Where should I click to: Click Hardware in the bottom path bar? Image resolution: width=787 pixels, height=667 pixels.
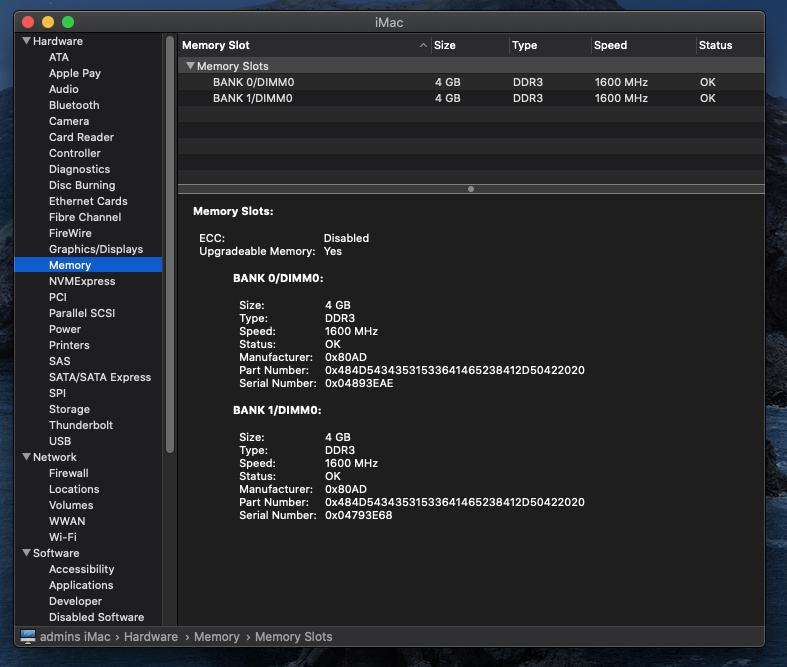[x=151, y=637]
